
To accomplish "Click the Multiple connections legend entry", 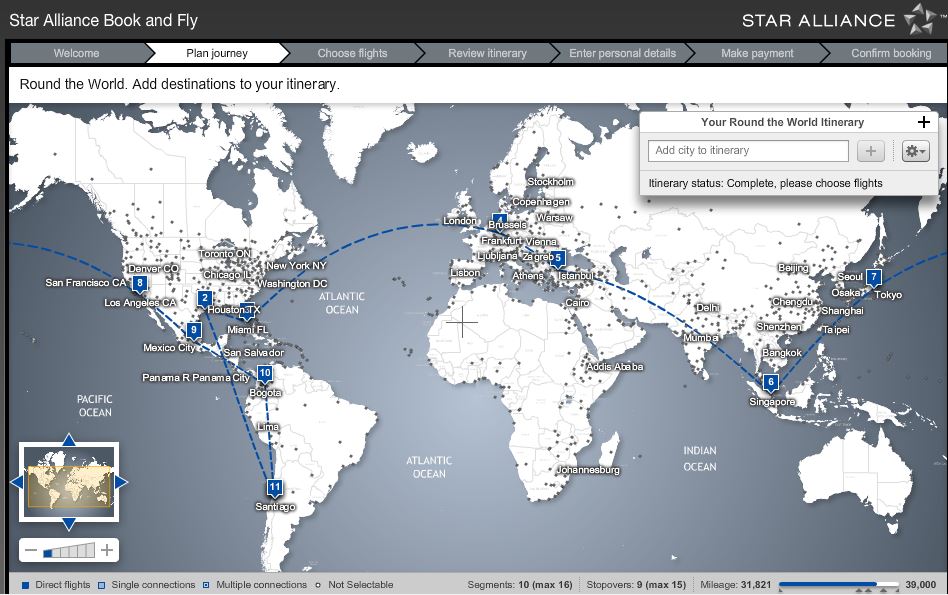I will coord(255,585).
